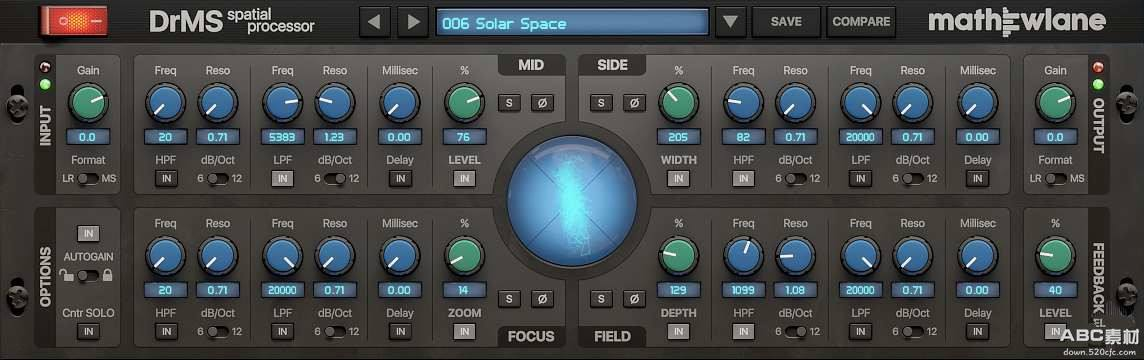The height and width of the screenshot is (360, 1144).
Task: Go to next preset with right arrow
Action: pyautogui.click(x=413, y=22)
